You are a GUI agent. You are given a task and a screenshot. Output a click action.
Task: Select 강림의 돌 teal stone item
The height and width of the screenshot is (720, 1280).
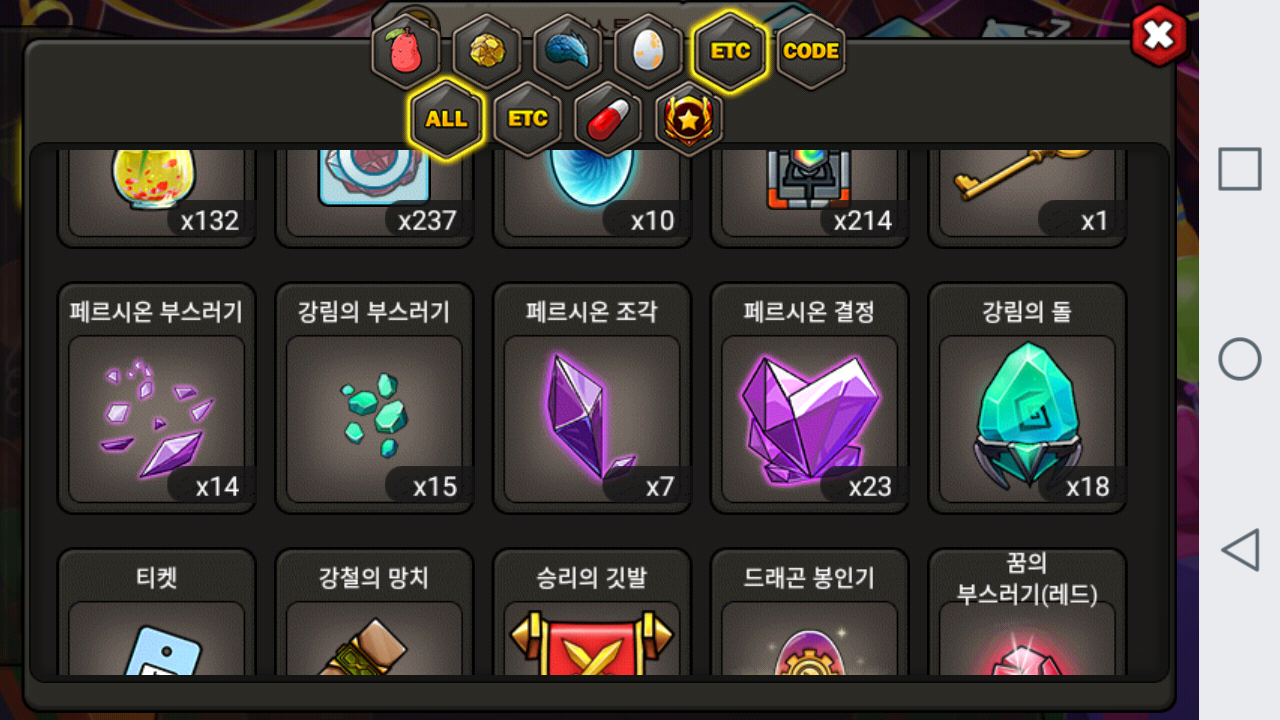pyautogui.click(x=1027, y=398)
